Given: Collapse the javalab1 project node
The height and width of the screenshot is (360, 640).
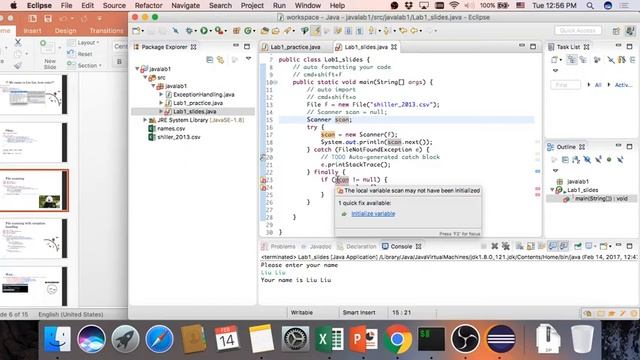Looking at the screenshot, I should [138, 69].
